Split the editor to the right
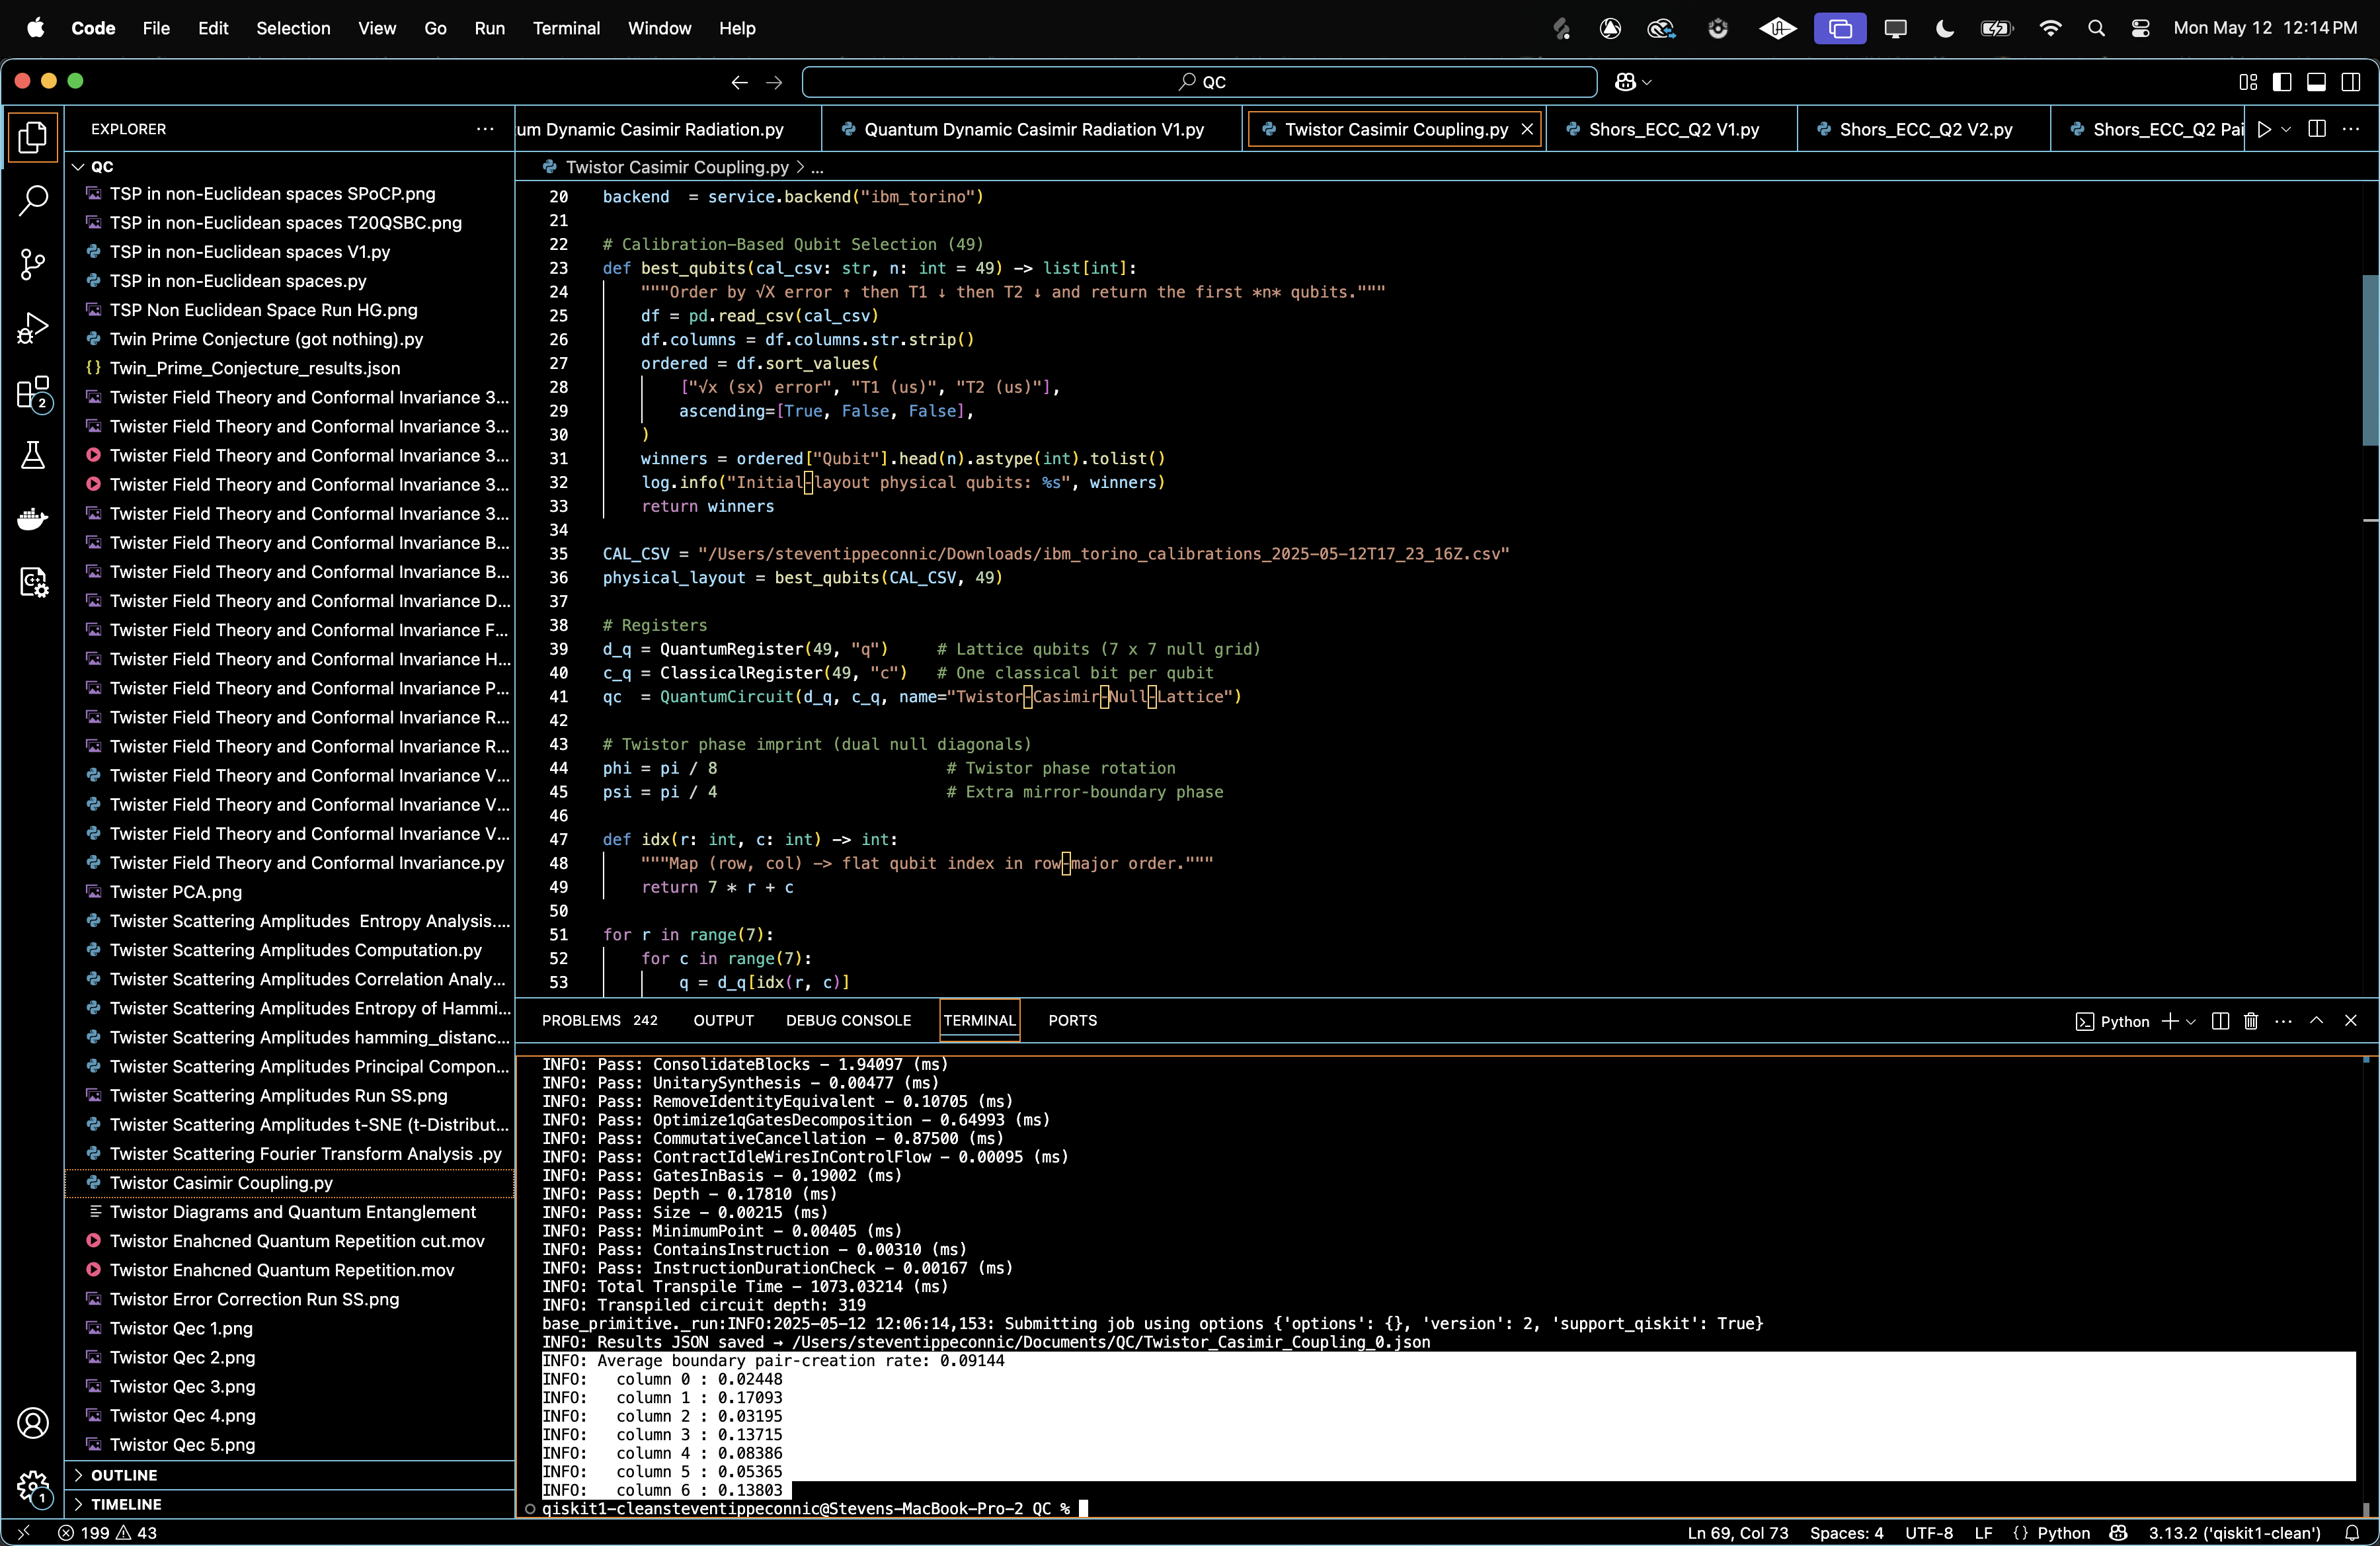Screen dimensions: 2380x1546 tap(2317, 129)
